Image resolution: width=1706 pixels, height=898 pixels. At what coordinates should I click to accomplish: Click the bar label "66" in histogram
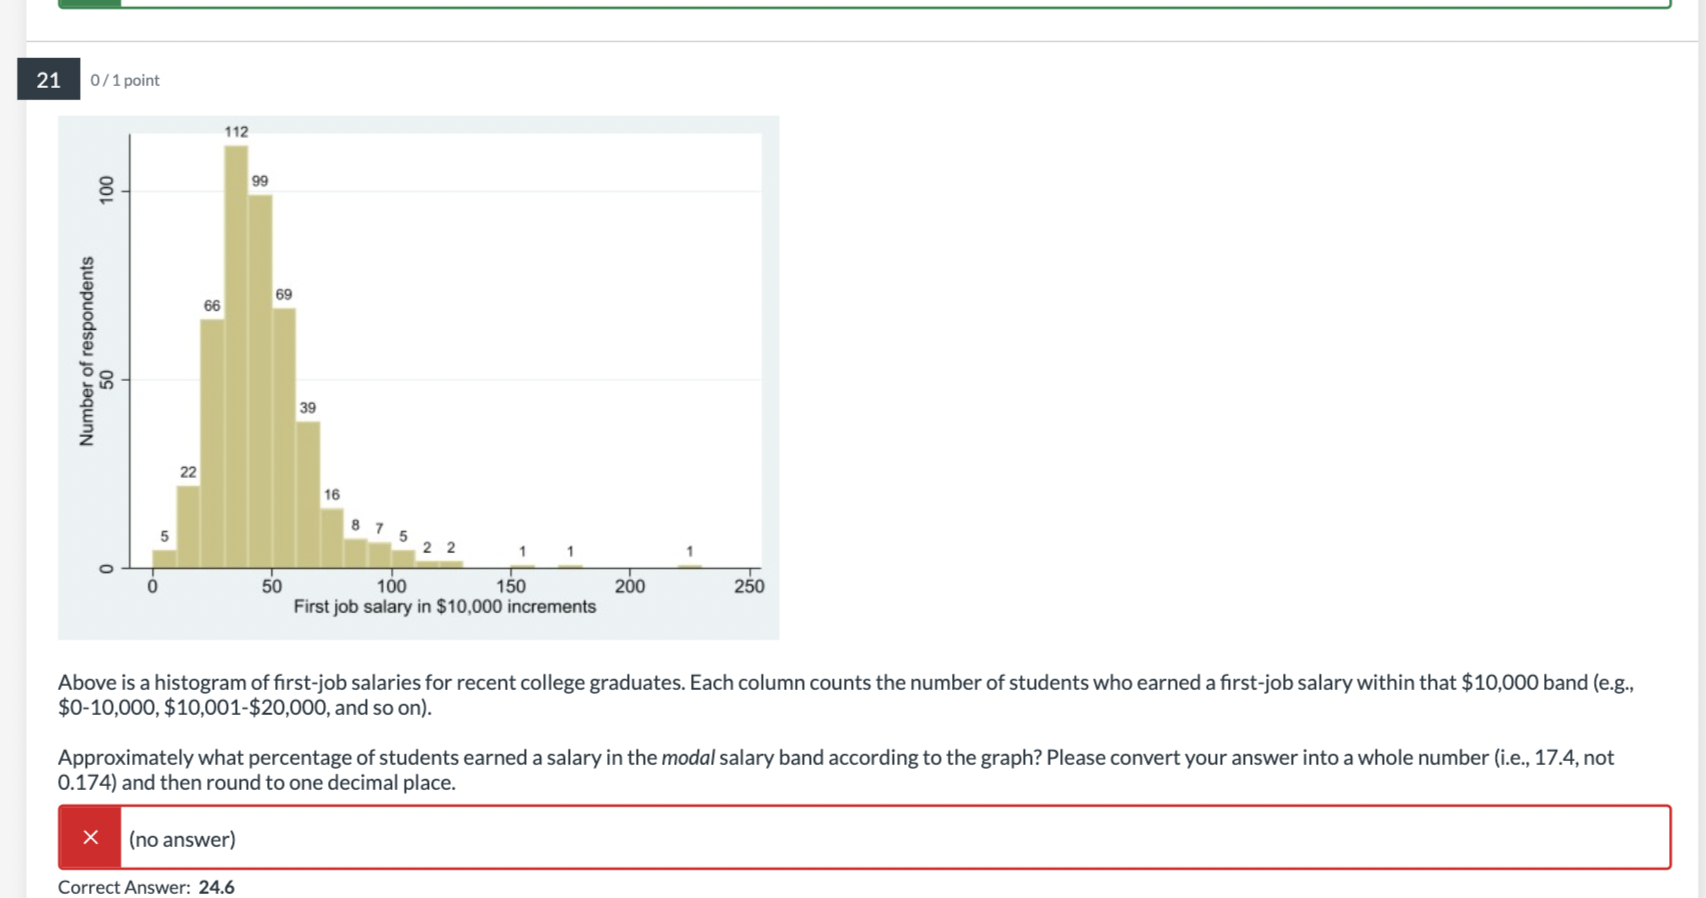pyautogui.click(x=212, y=306)
